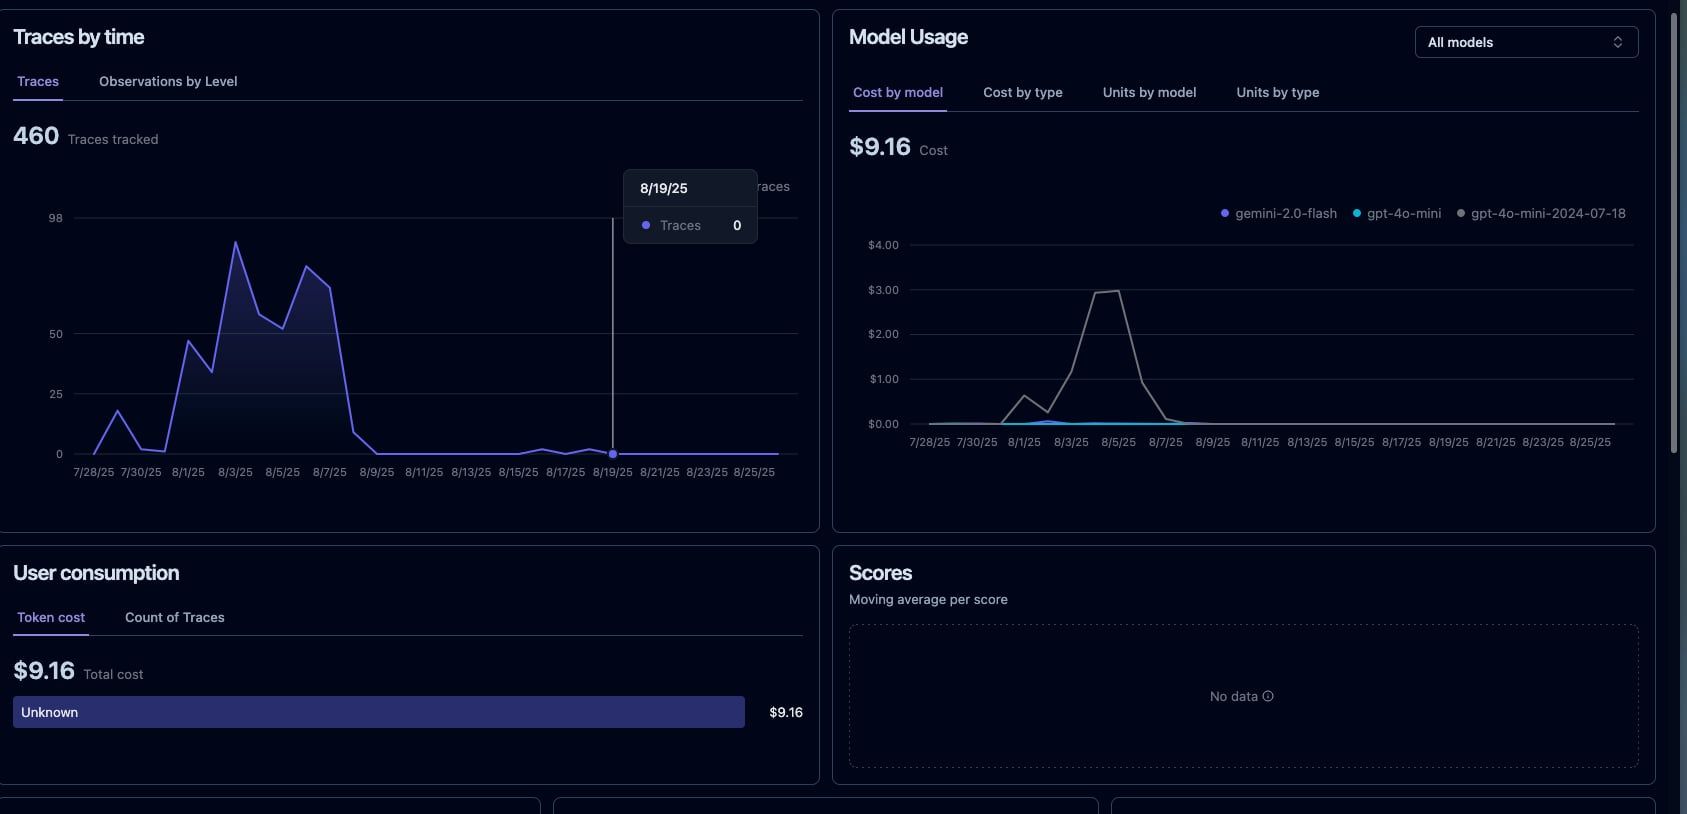This screenshot has width=1687, height=814.
Task: Click the $9.16 Cost figure in Model Usage
Action: coord(880,147)
